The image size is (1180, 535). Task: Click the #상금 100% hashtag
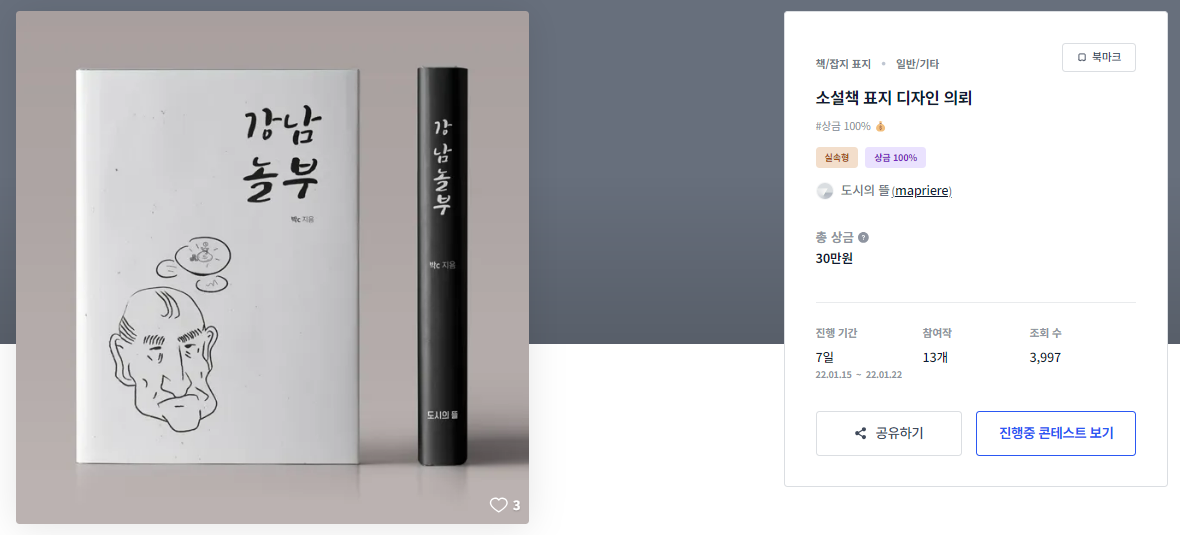[843, 127]
